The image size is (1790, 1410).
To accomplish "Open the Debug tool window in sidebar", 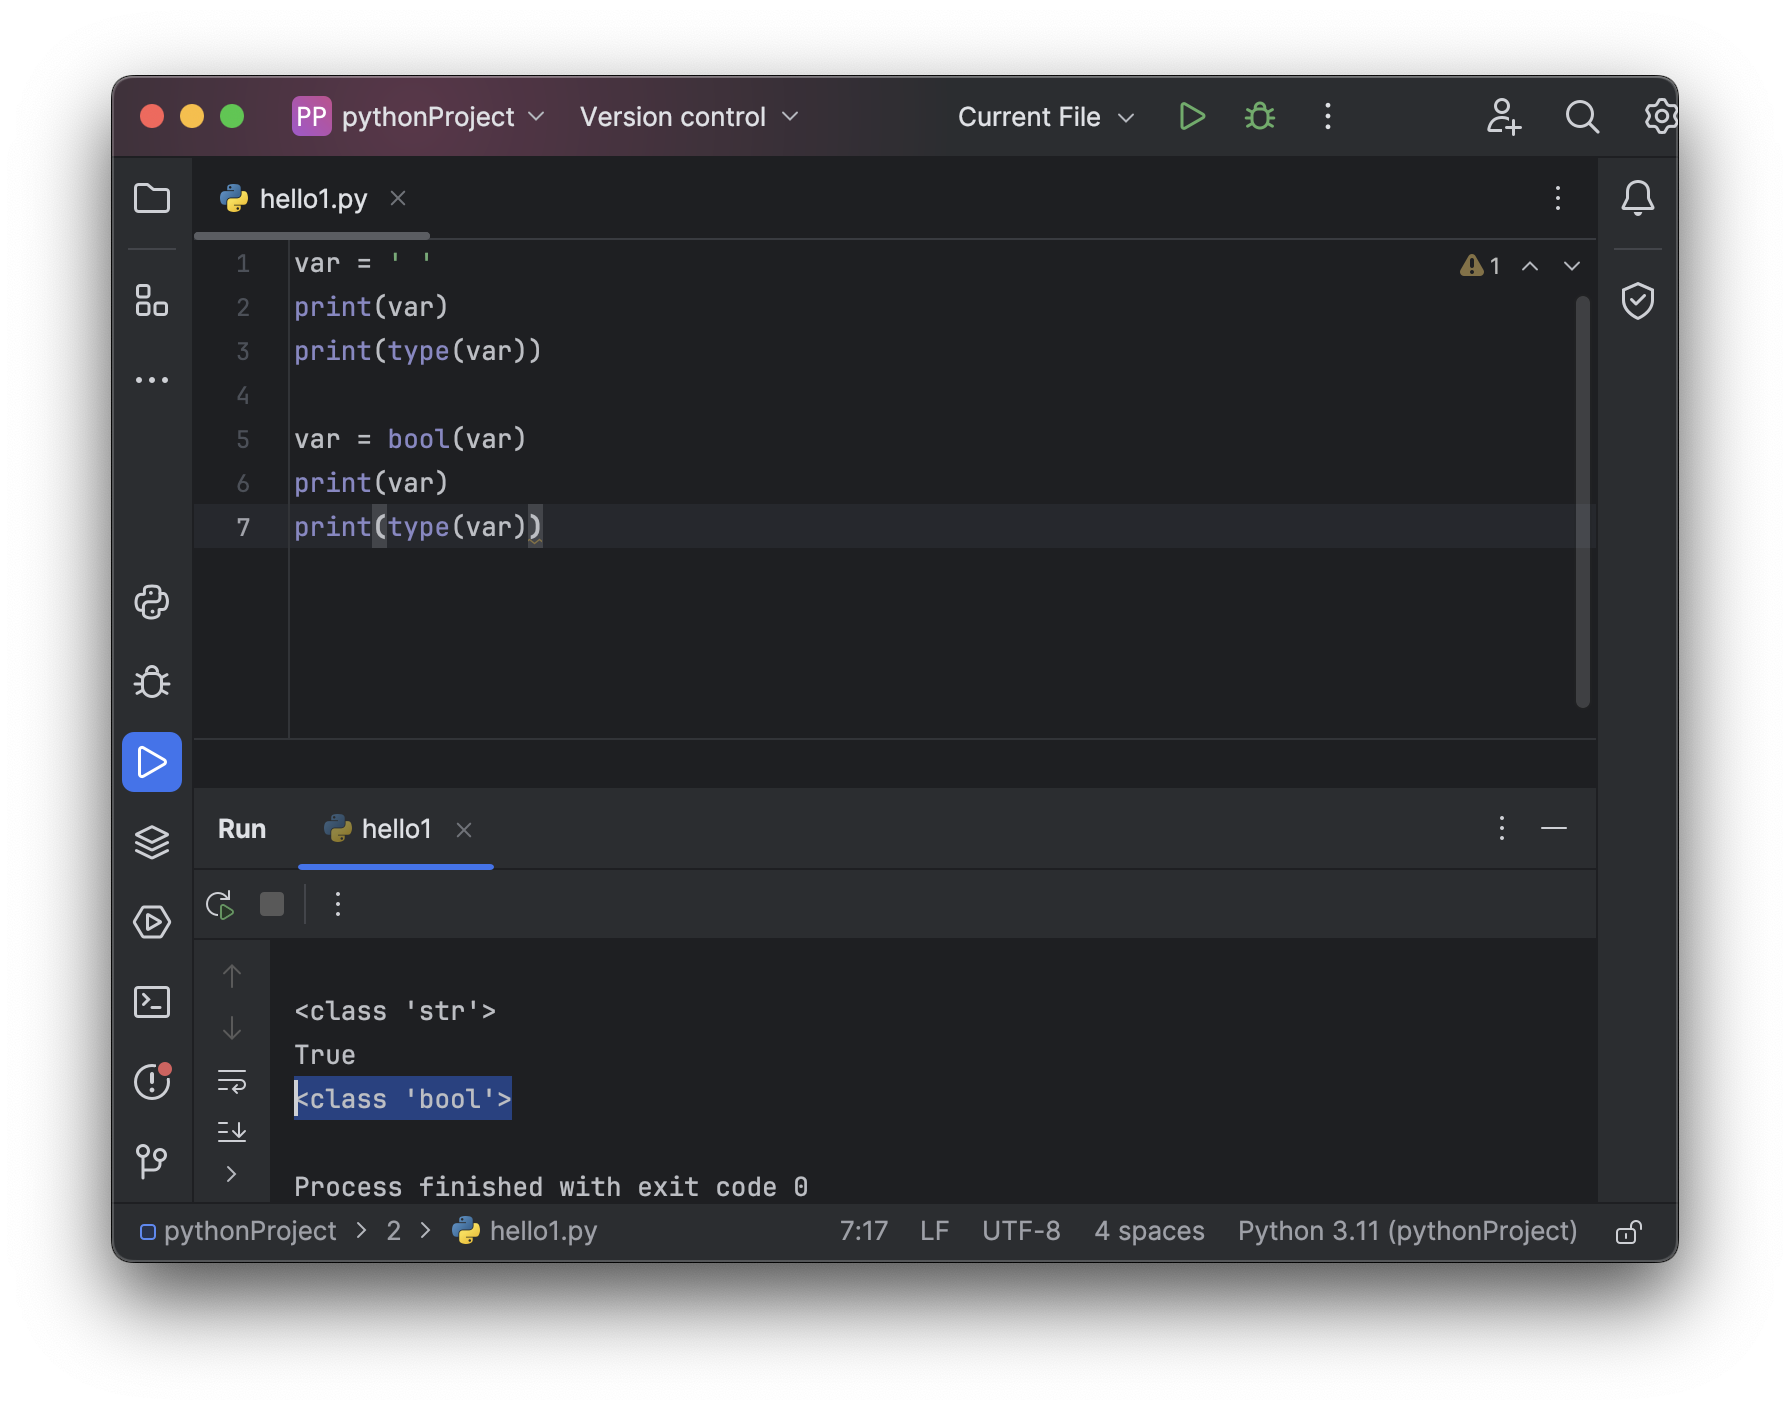I will [152, 682].
